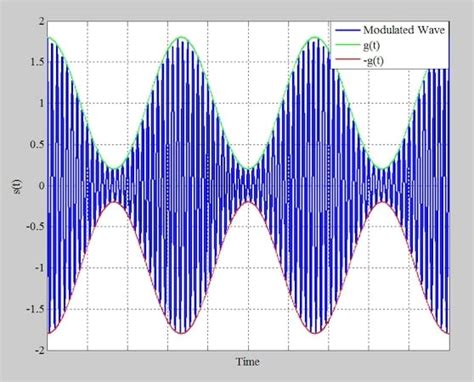Viewport: 474px width, 382px height.
Task: Click y-axis tick label -1
Action: (39, 268)
